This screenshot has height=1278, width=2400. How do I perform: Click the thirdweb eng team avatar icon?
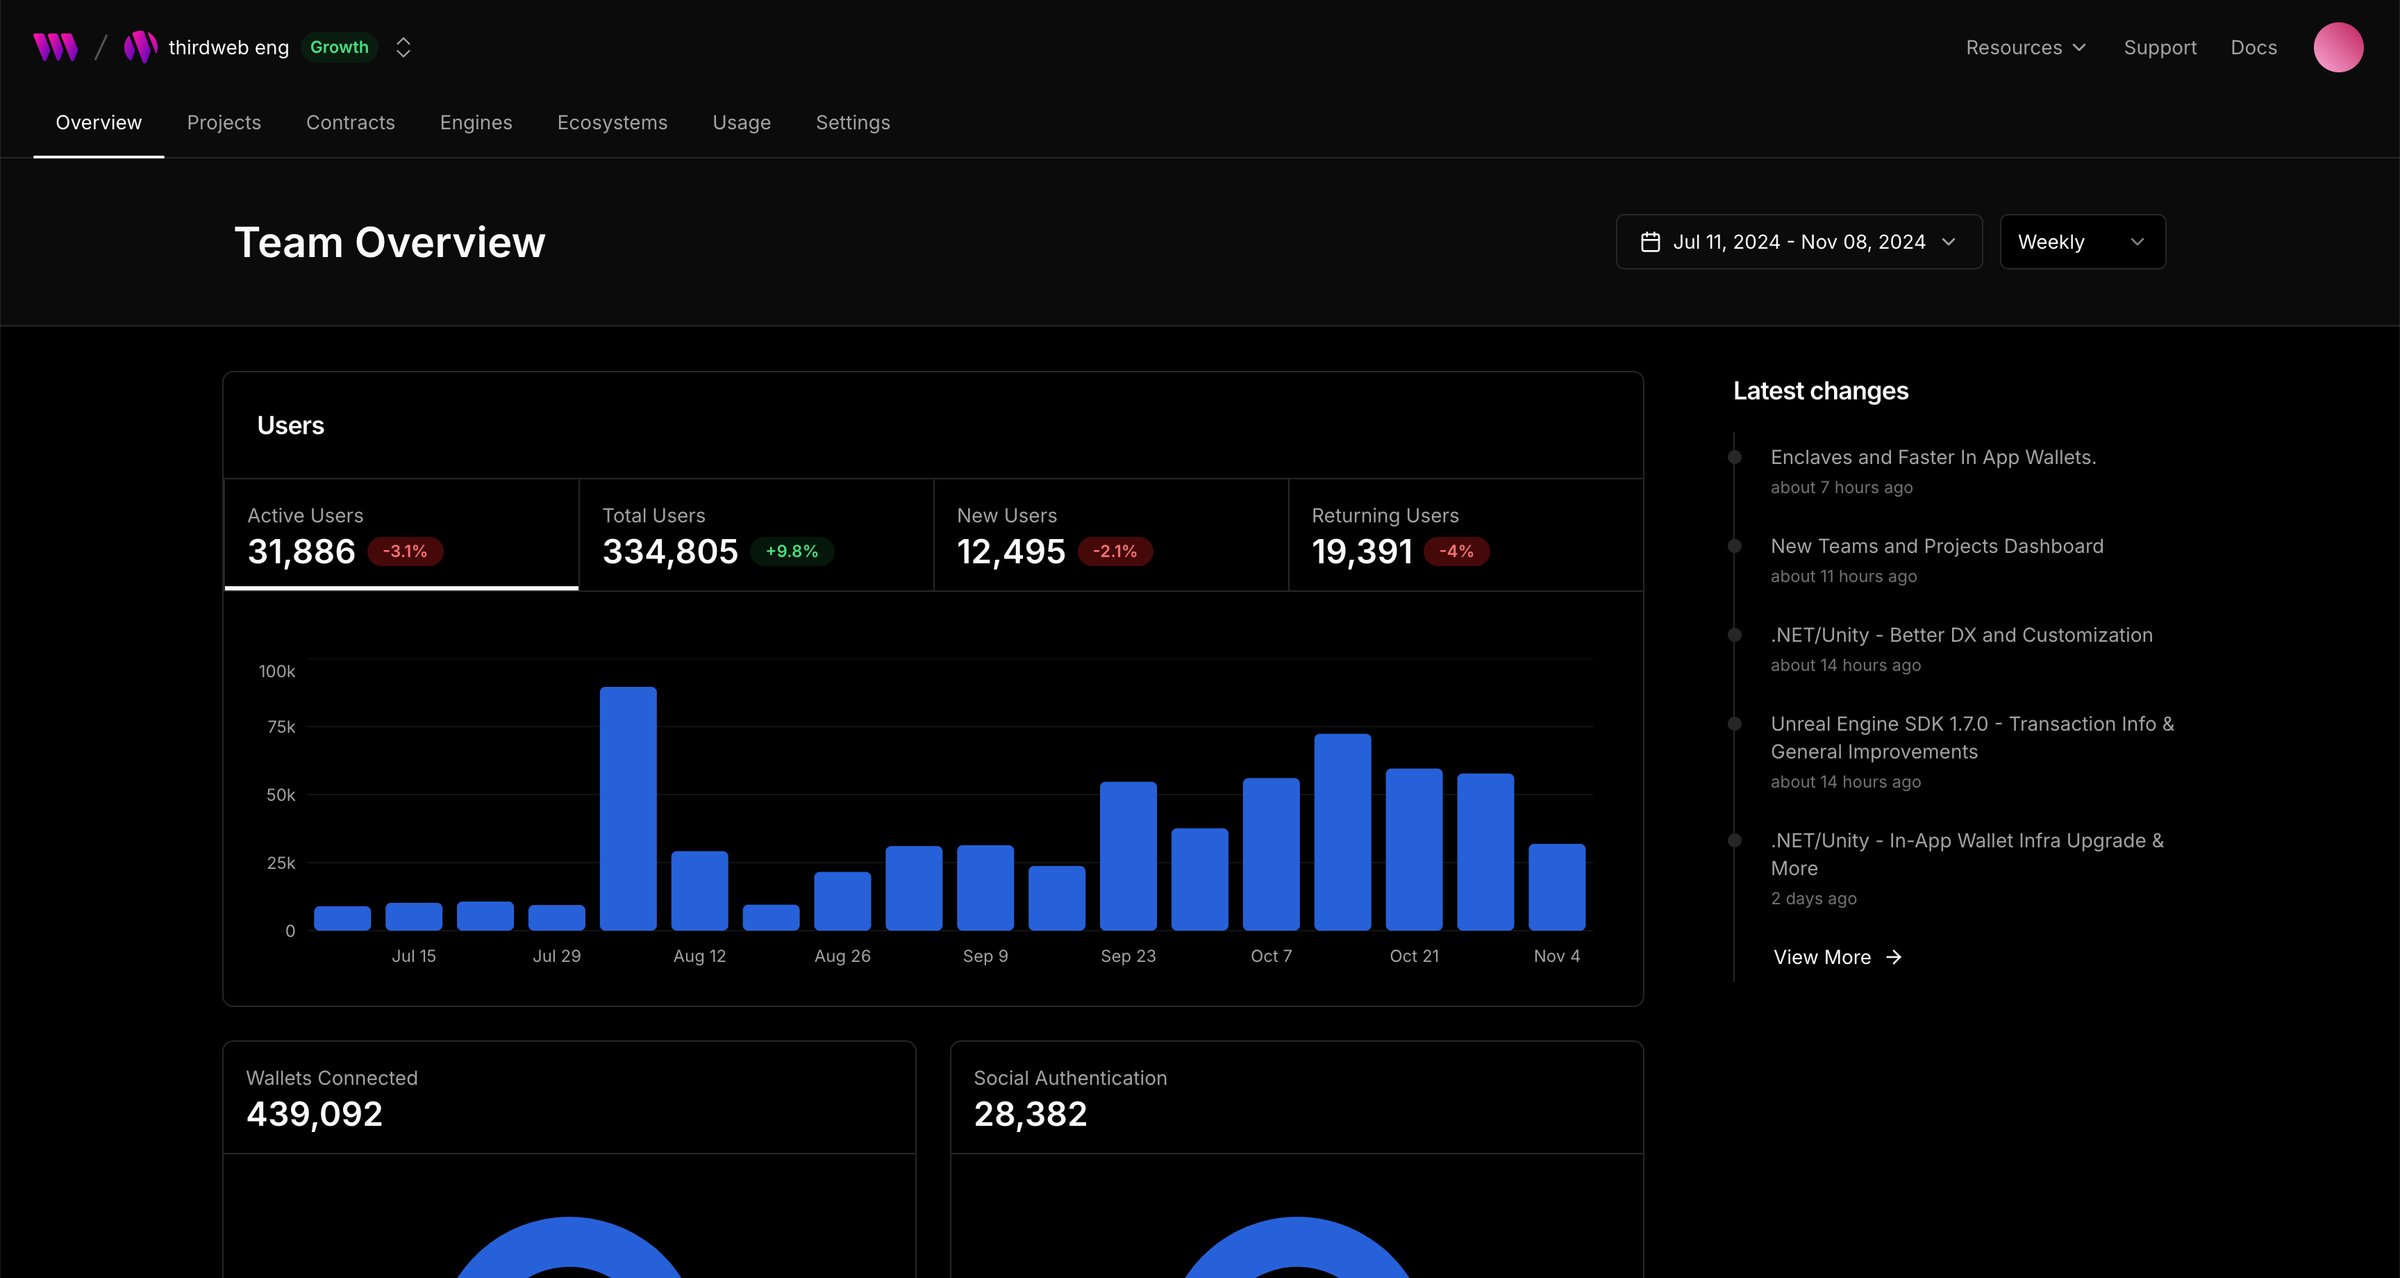point(140,46)
